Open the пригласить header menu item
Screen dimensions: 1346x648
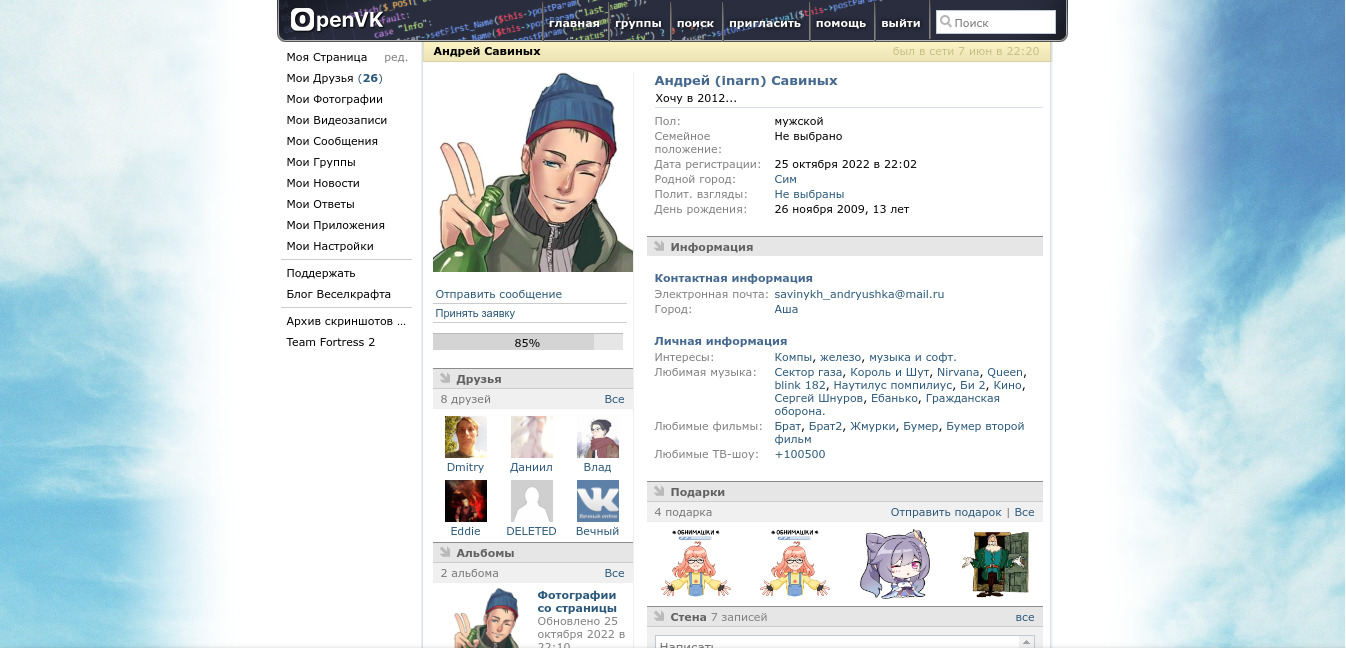pos(765,23)
